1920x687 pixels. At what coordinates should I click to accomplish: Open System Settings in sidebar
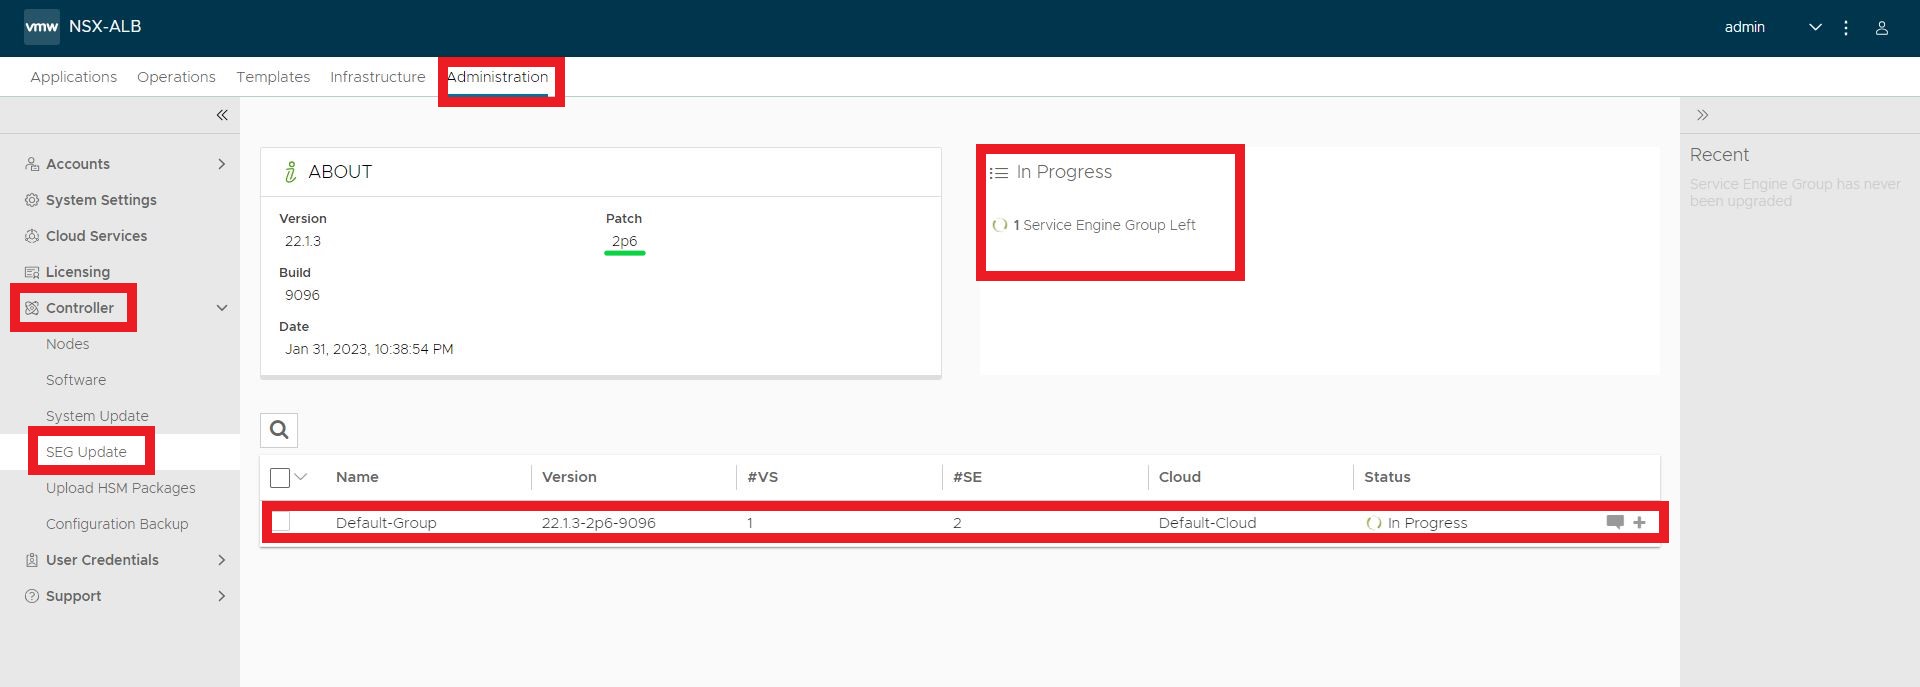click(101, 200)
